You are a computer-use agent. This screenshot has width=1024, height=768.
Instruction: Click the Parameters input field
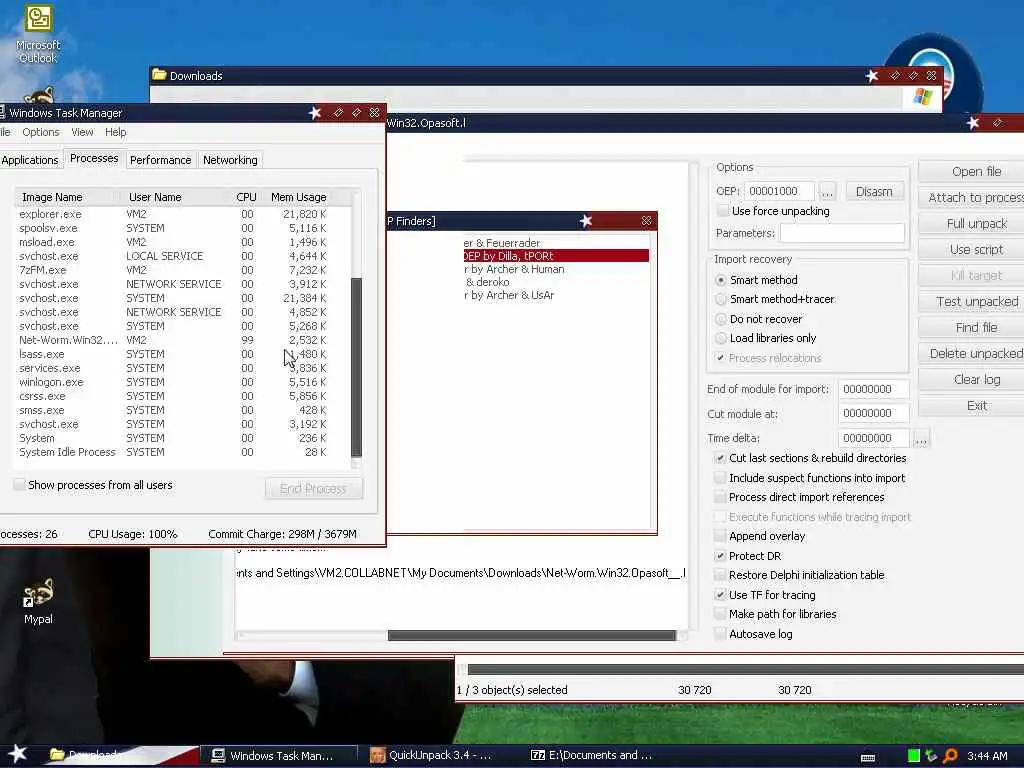[x=842, y=233]
